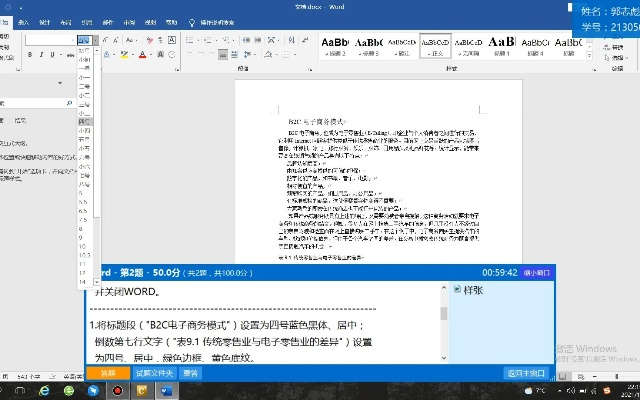
Task: Open the font size dropdown arrow
Action: coord(96,40)
